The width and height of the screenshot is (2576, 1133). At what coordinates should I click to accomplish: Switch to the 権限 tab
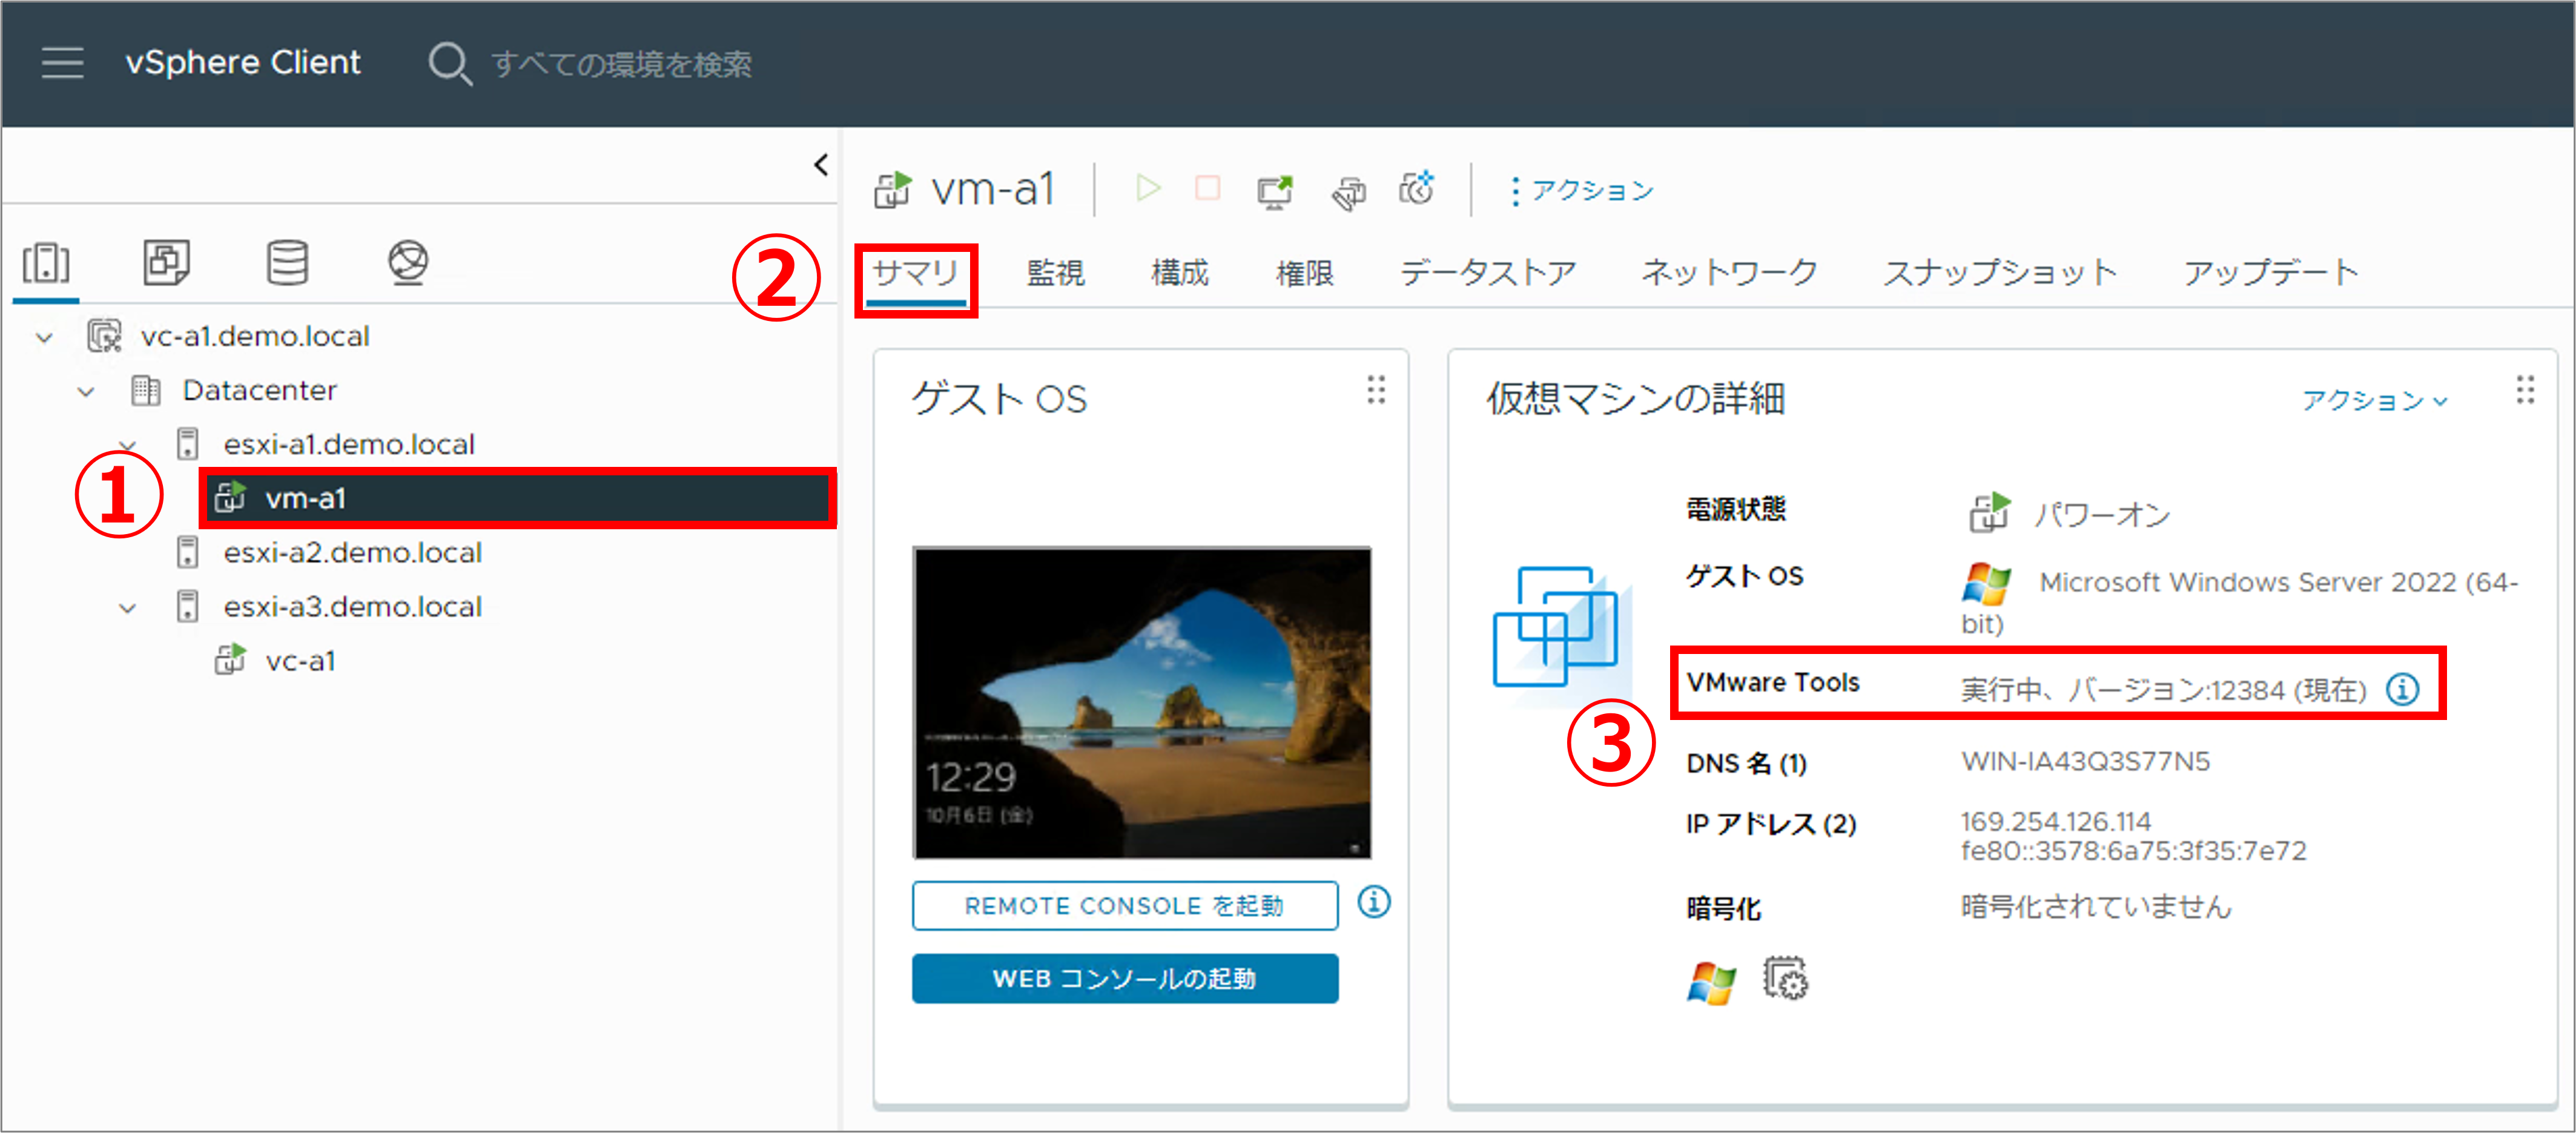(x=1304, y=272)
